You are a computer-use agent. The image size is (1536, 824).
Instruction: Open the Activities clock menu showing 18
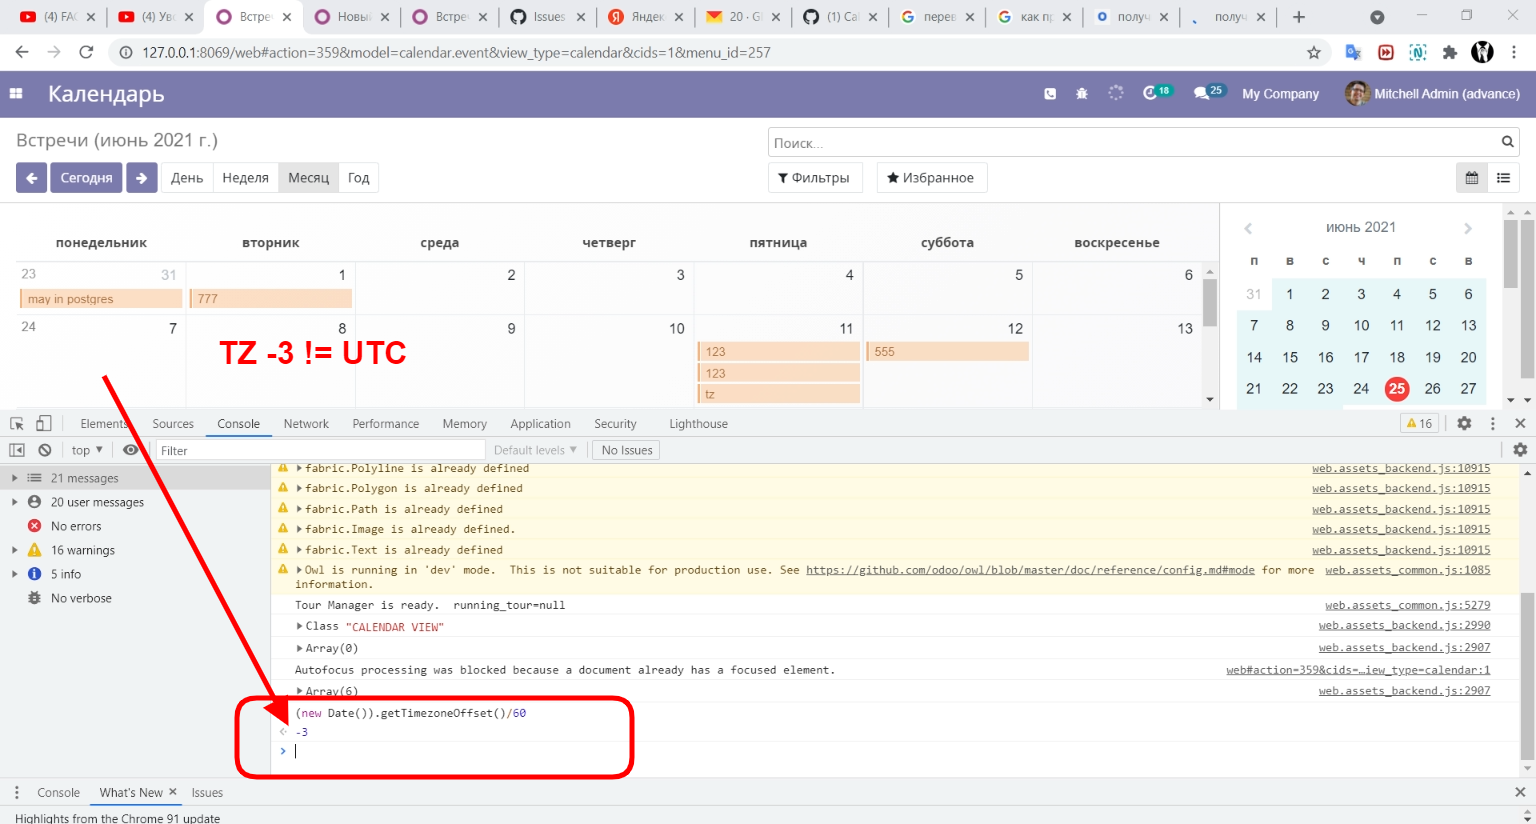1152,93
